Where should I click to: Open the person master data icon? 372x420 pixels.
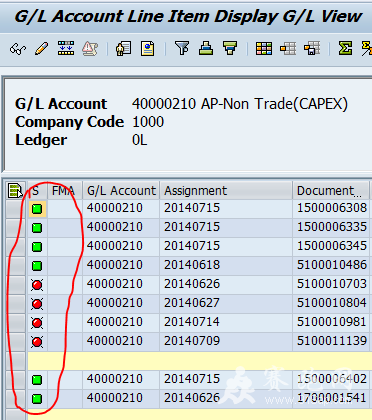123,49
